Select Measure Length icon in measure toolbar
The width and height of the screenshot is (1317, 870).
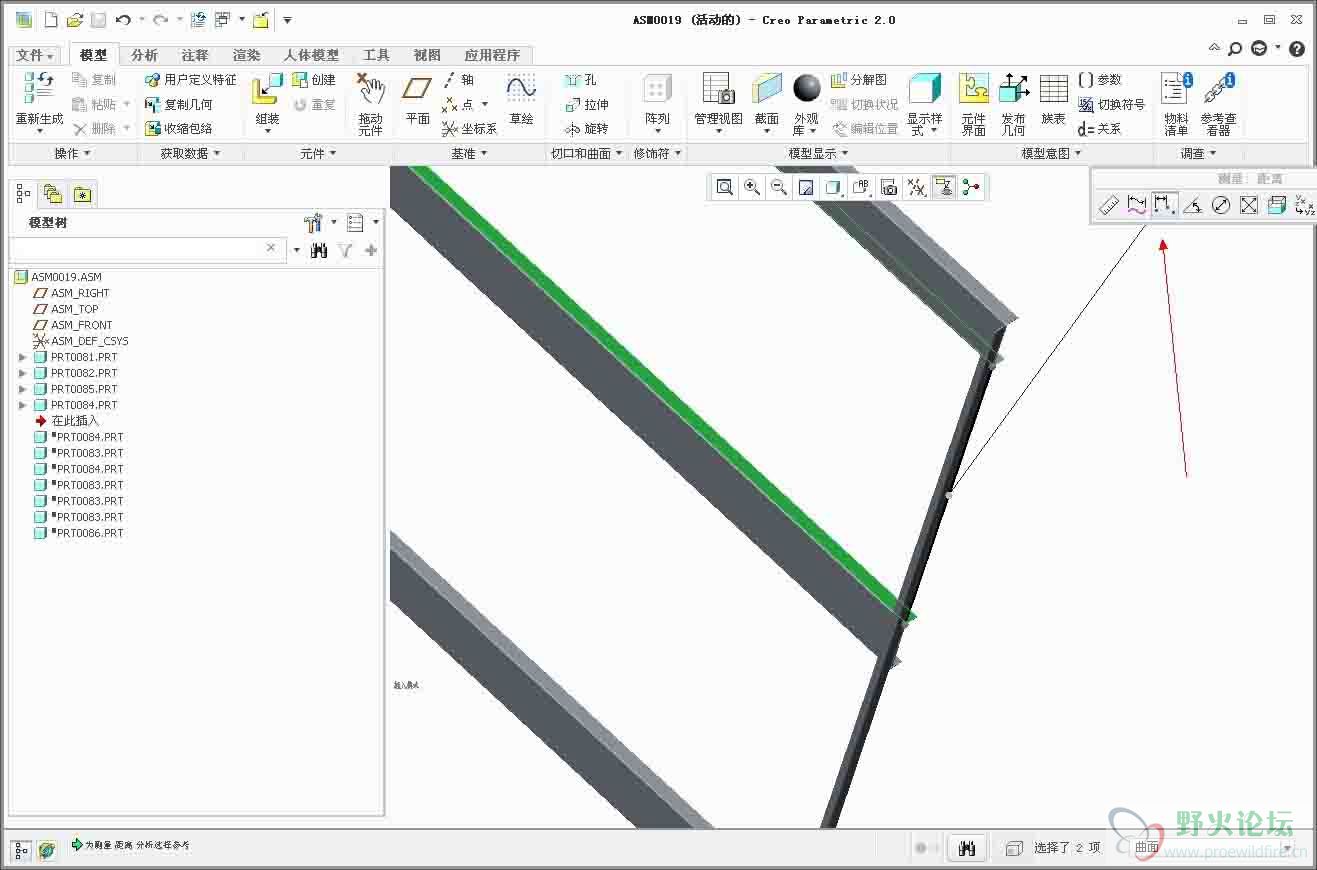pyautogui.click(x=1136, y=205)
